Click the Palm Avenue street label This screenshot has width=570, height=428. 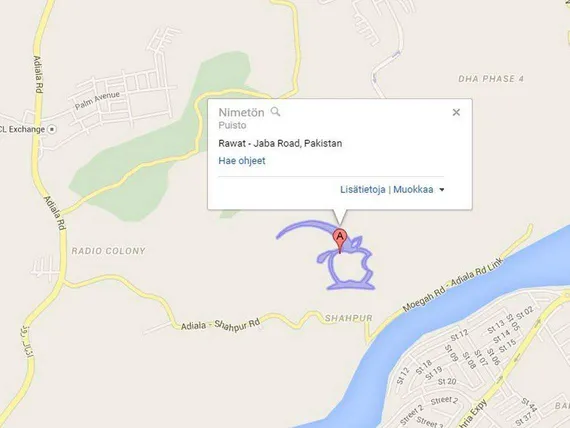point(97,100)
